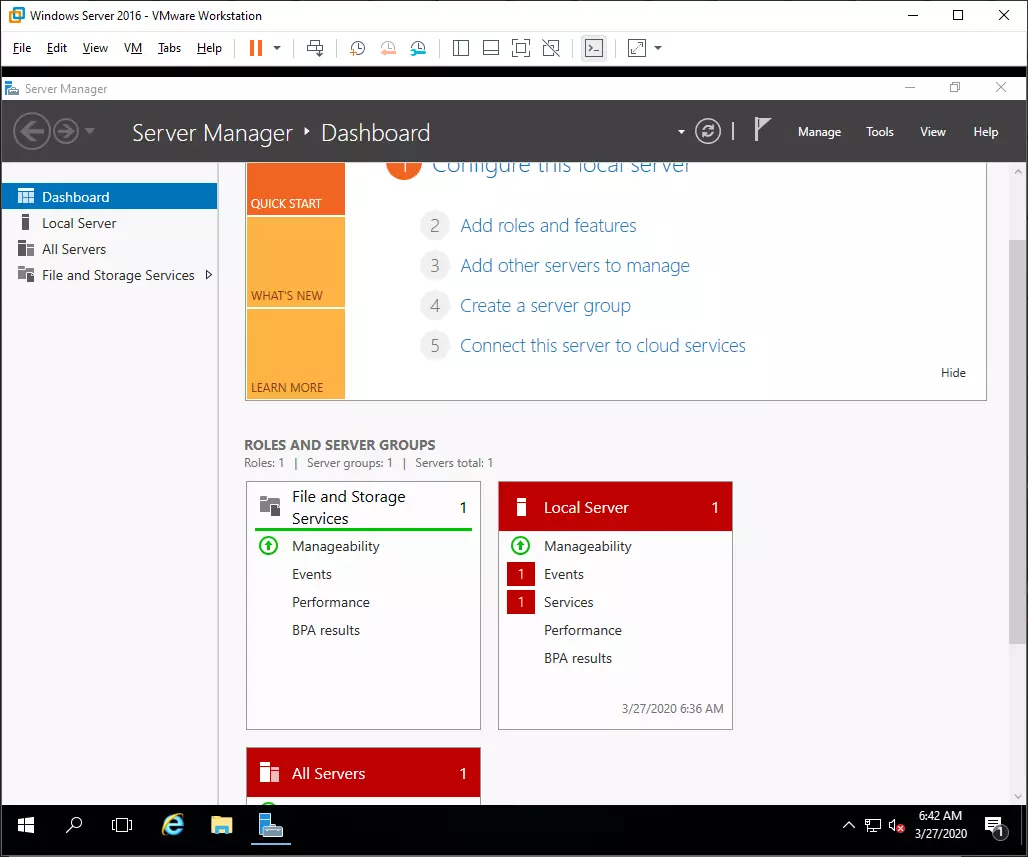
Task: Open the All Servers tile header
Action: click(363, 773)
